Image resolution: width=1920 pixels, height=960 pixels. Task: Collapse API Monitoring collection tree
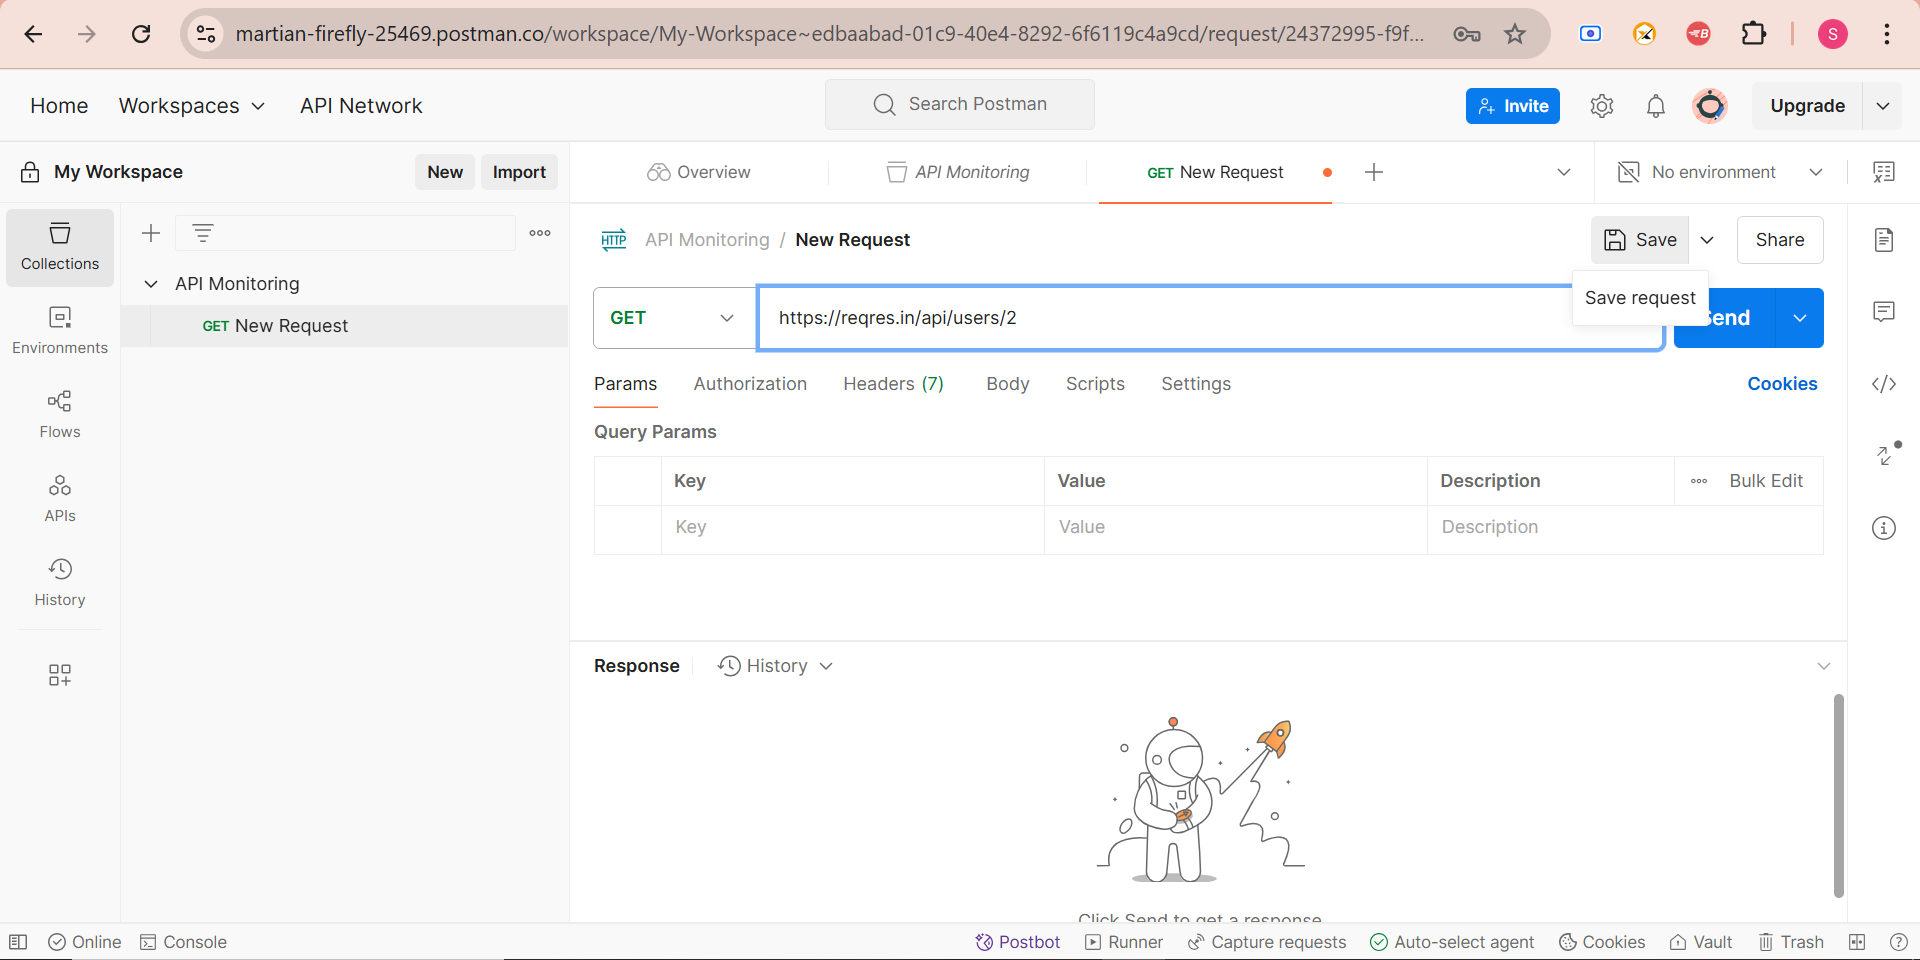(151, 284)
